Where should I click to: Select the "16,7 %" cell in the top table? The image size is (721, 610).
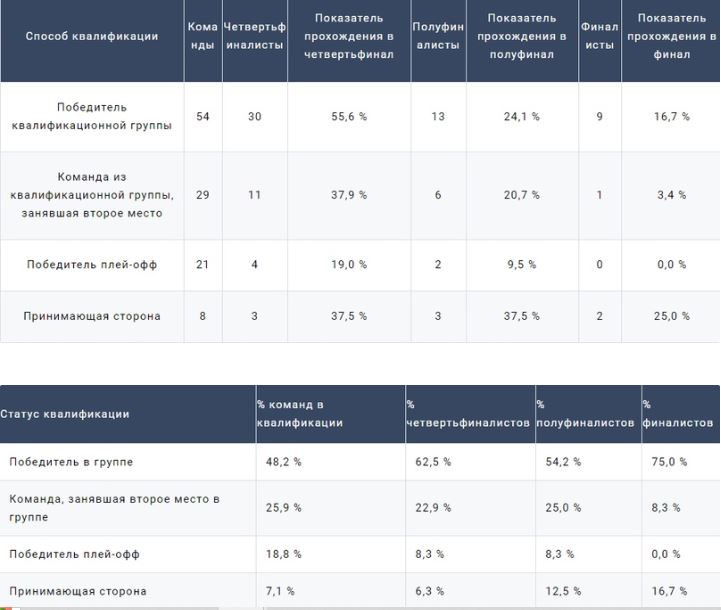tap(671, 117)
